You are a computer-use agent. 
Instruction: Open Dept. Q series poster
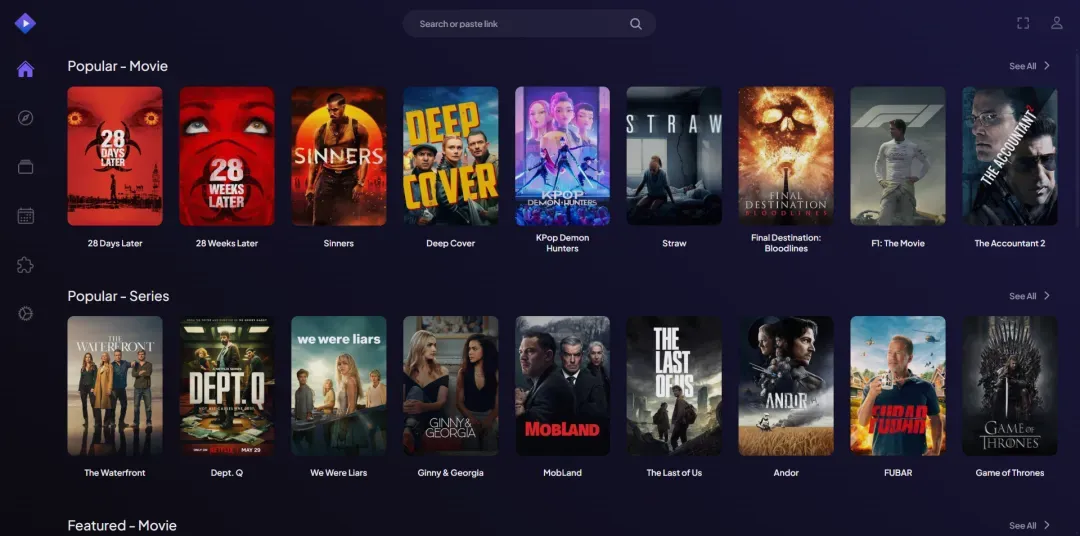pyautogui.click(x=227, y=386)
